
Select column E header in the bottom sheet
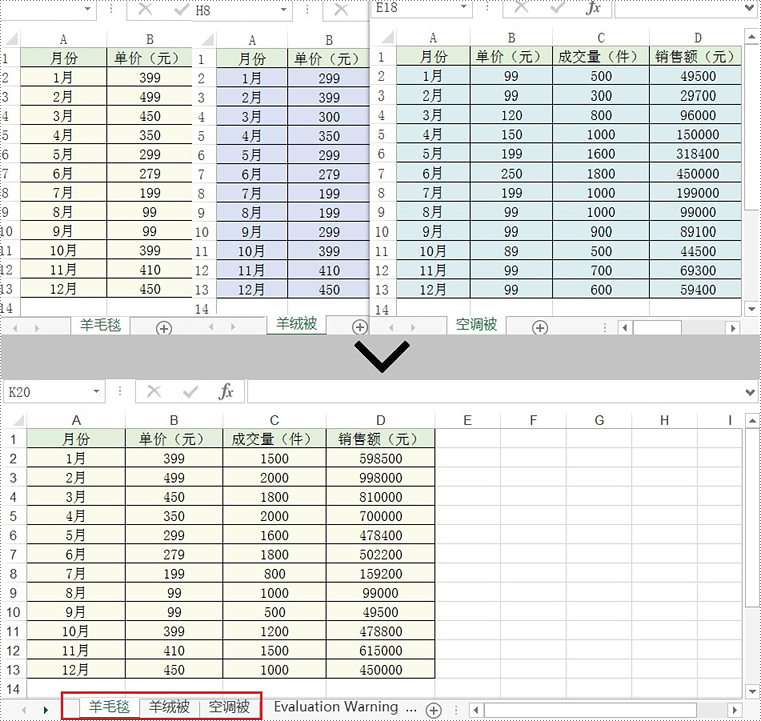(467, 420)
